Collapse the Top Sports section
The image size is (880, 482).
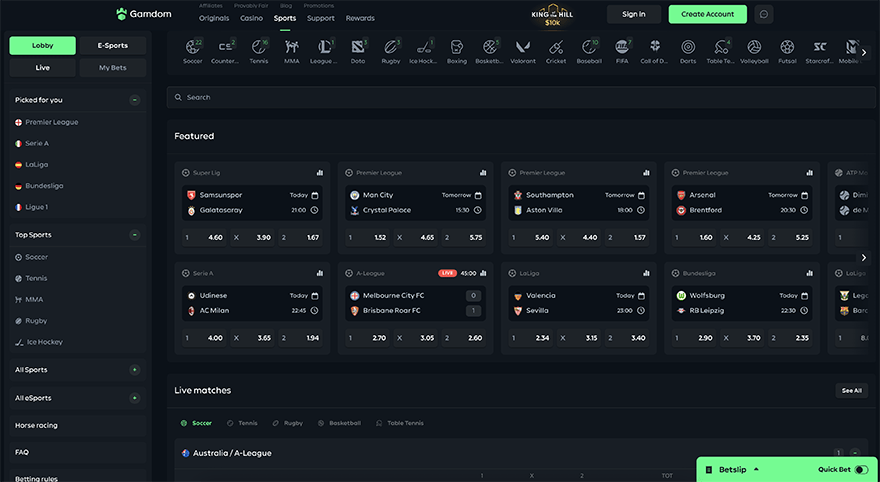coord(135,235)
